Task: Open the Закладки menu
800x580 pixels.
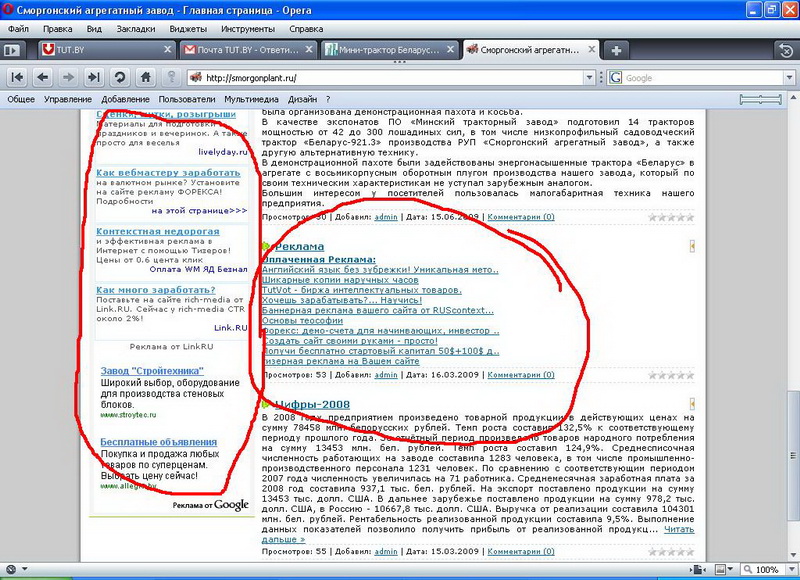Action: [136, 29]
